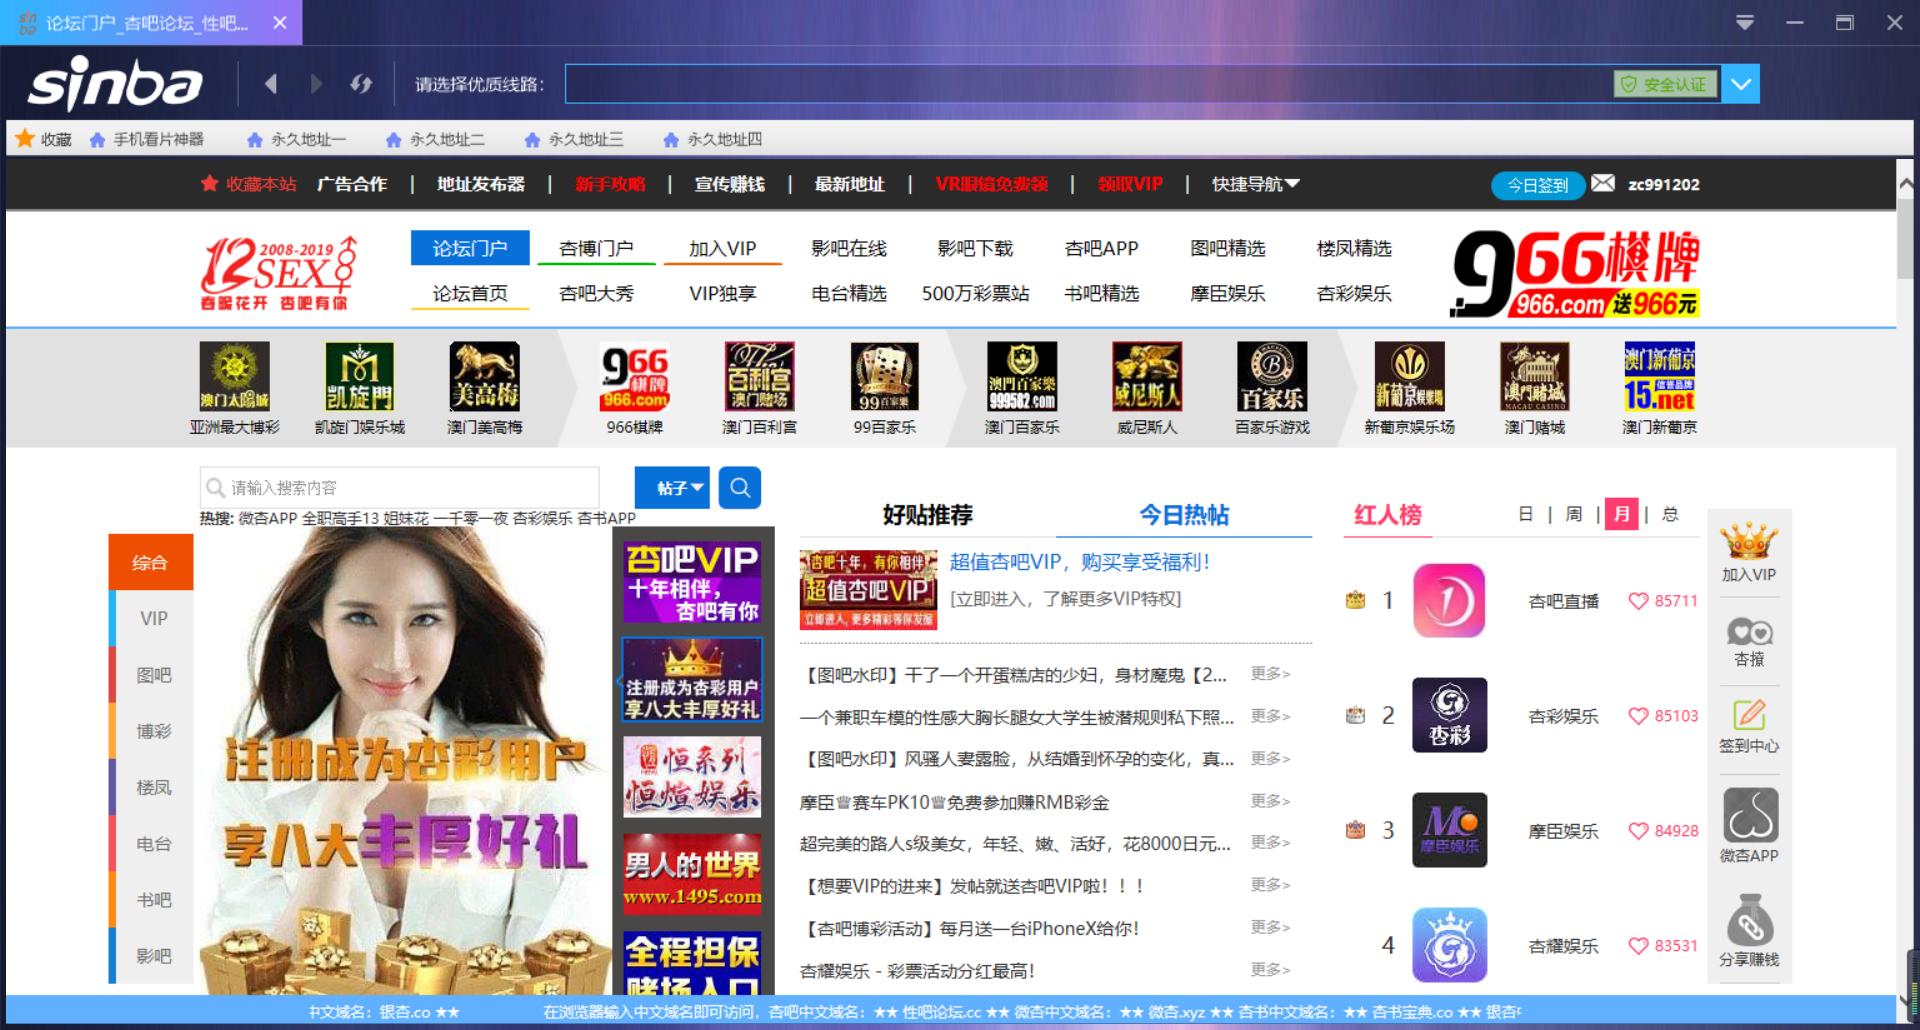Select 月 ranking period

coord(1621,514)
